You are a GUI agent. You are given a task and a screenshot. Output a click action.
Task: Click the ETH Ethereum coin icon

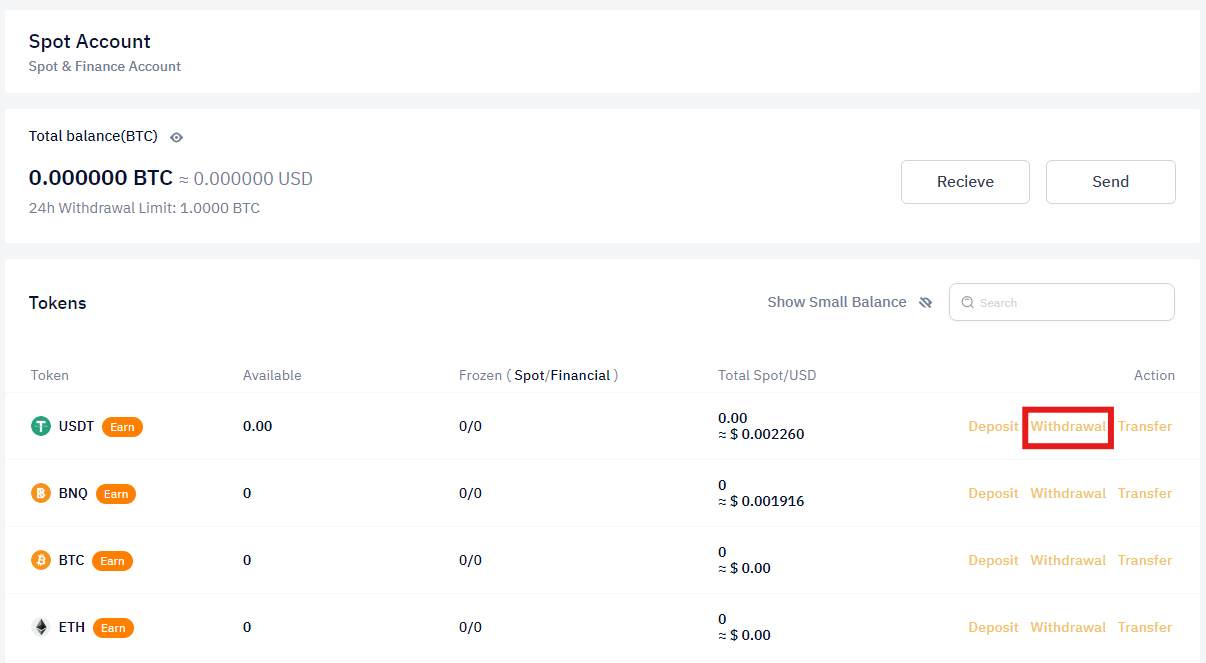coord(41,628)
